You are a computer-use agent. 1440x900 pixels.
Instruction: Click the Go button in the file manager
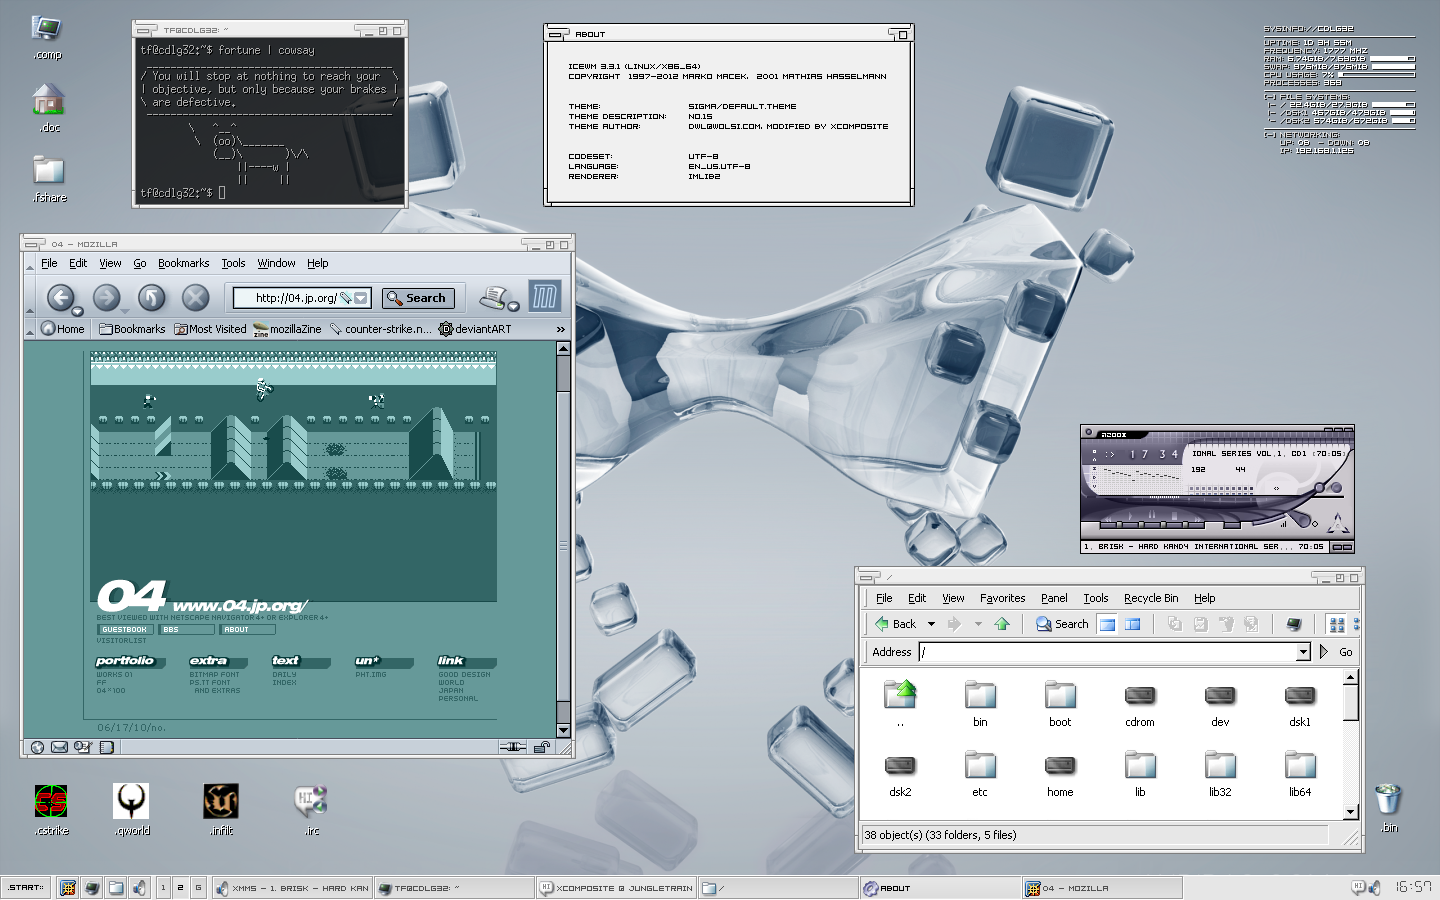[x=1338, y=652]
